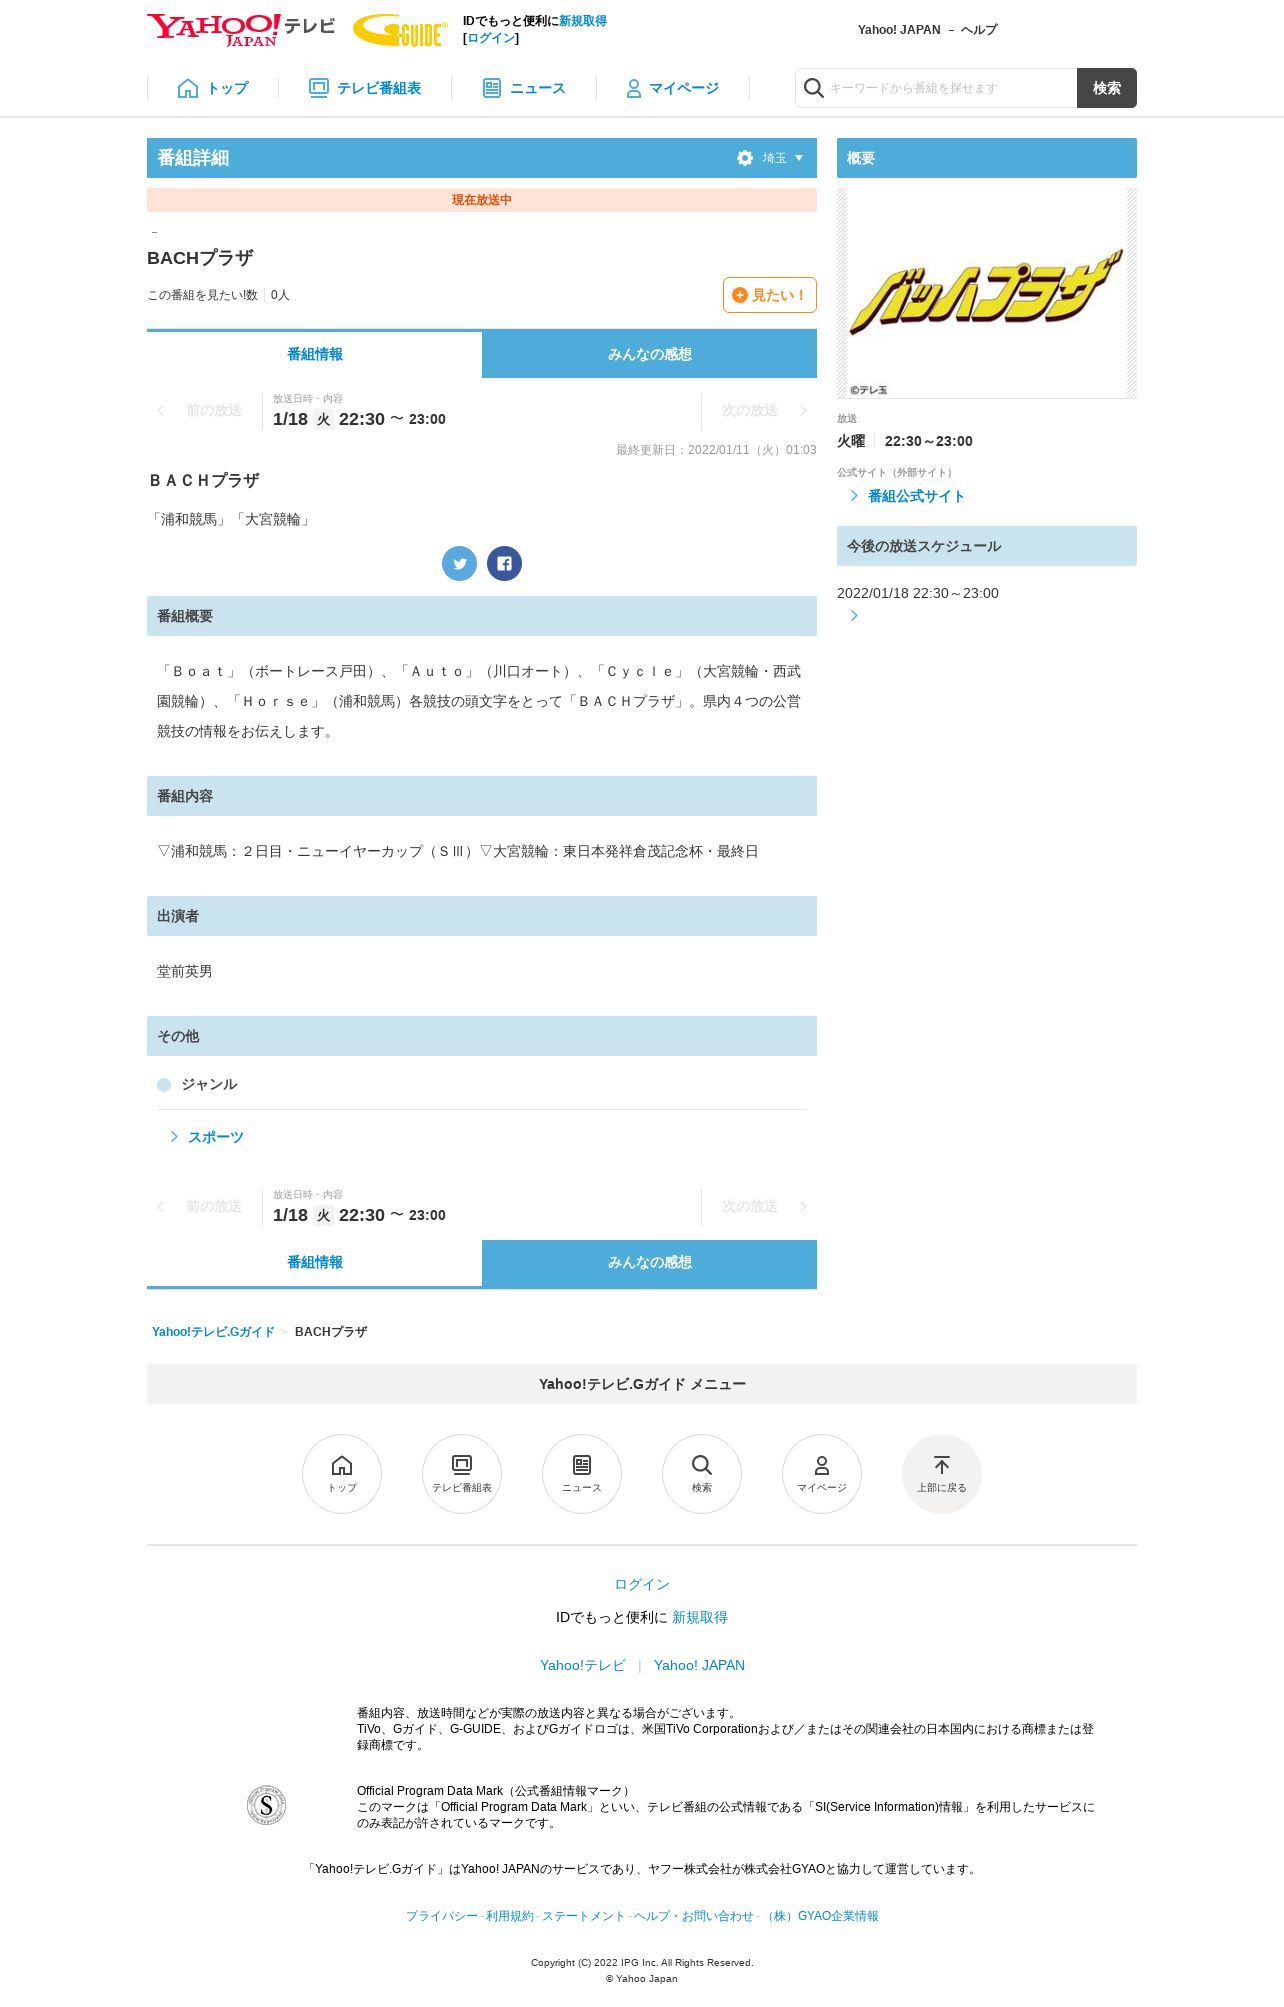Click footer ニュース icon
Viewport: 1284px width, 2007px height.
click(582, 1474)
